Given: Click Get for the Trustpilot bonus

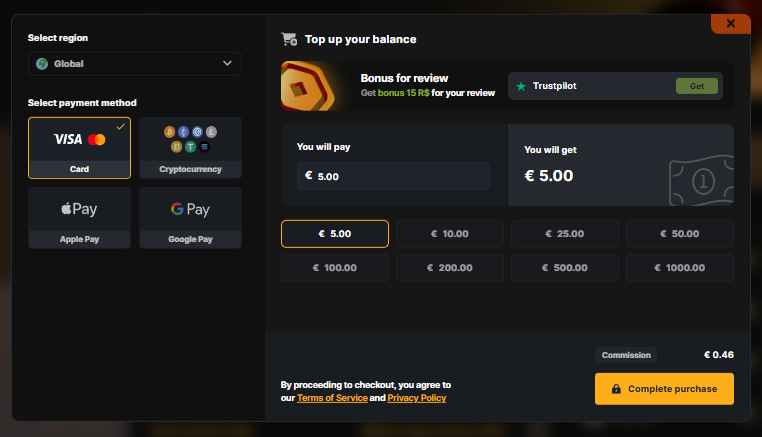Looking at the screenshot, I should (x=696, y=86).
